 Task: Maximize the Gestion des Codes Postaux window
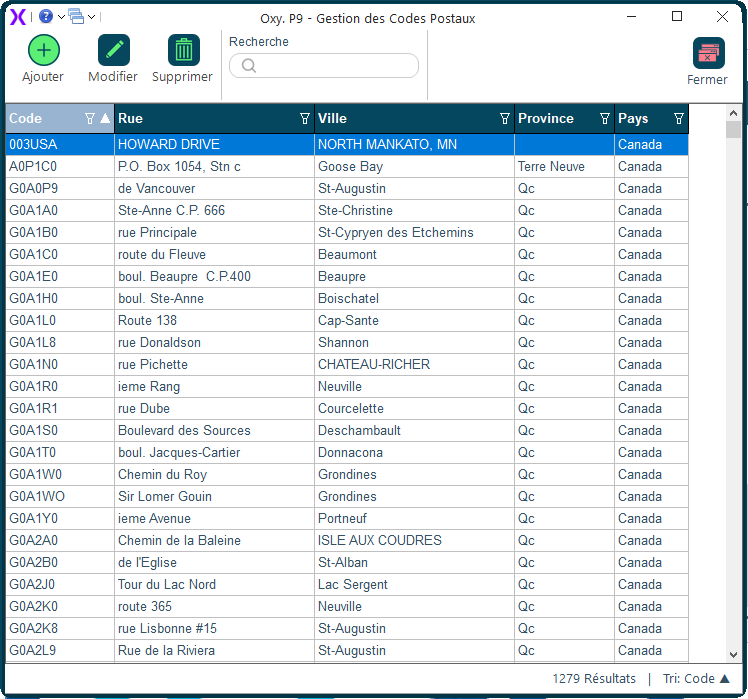pyautogui.click(x=676, y=17)
